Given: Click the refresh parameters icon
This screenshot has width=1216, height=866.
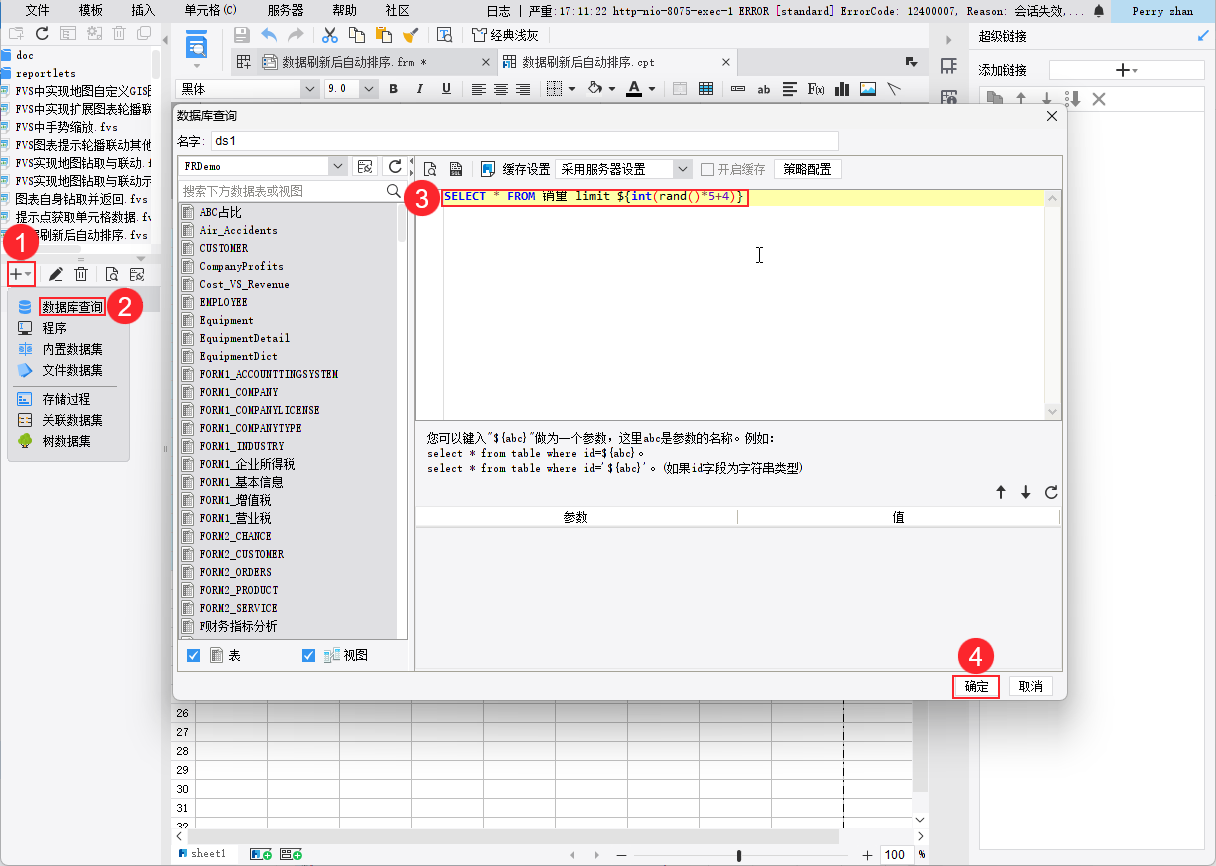Looking at the screenshot, I should pyautogui.click(x=1051, y=492).
